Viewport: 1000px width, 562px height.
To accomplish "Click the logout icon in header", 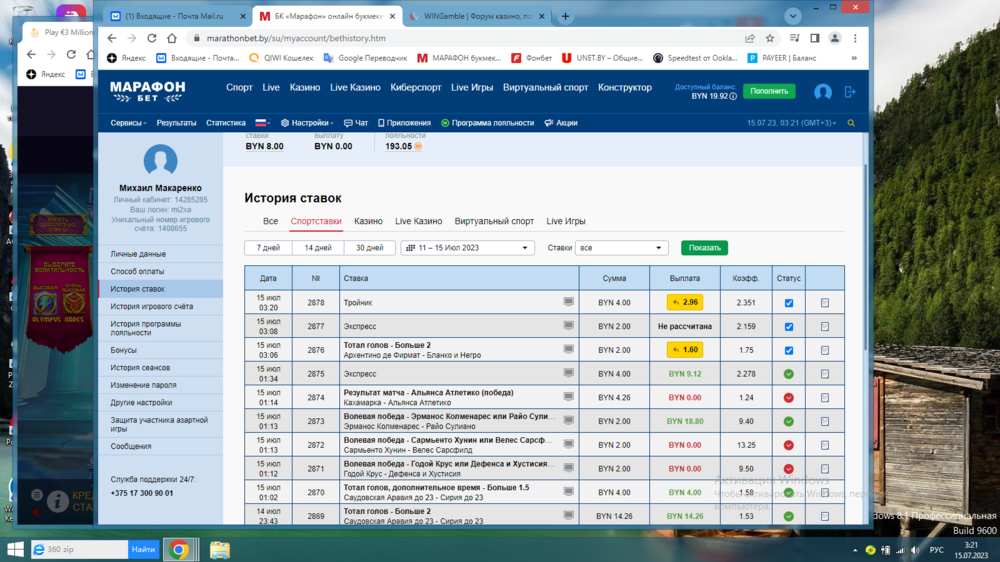I will click(850, 92).
